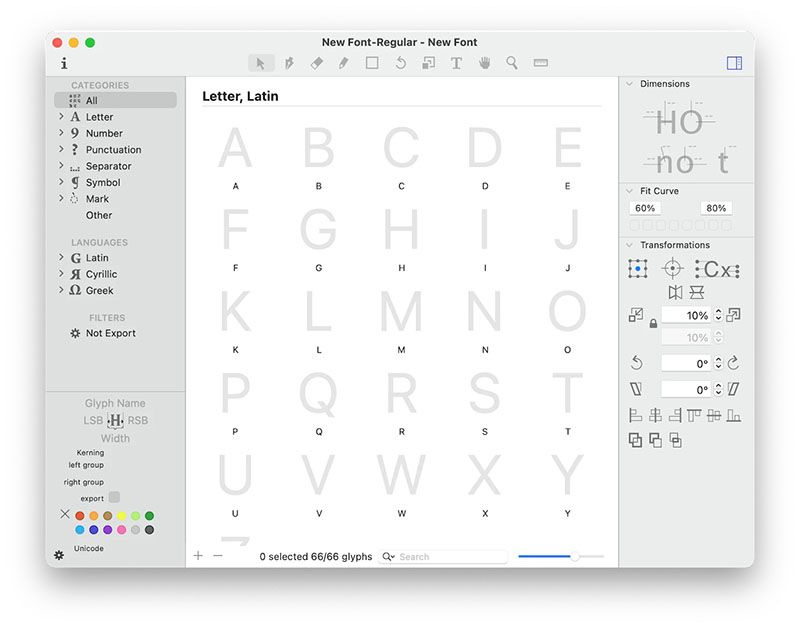This screenshot has height=628, width=800.
Task: Set transformation origin grid point
Action: tap(638, 268)
